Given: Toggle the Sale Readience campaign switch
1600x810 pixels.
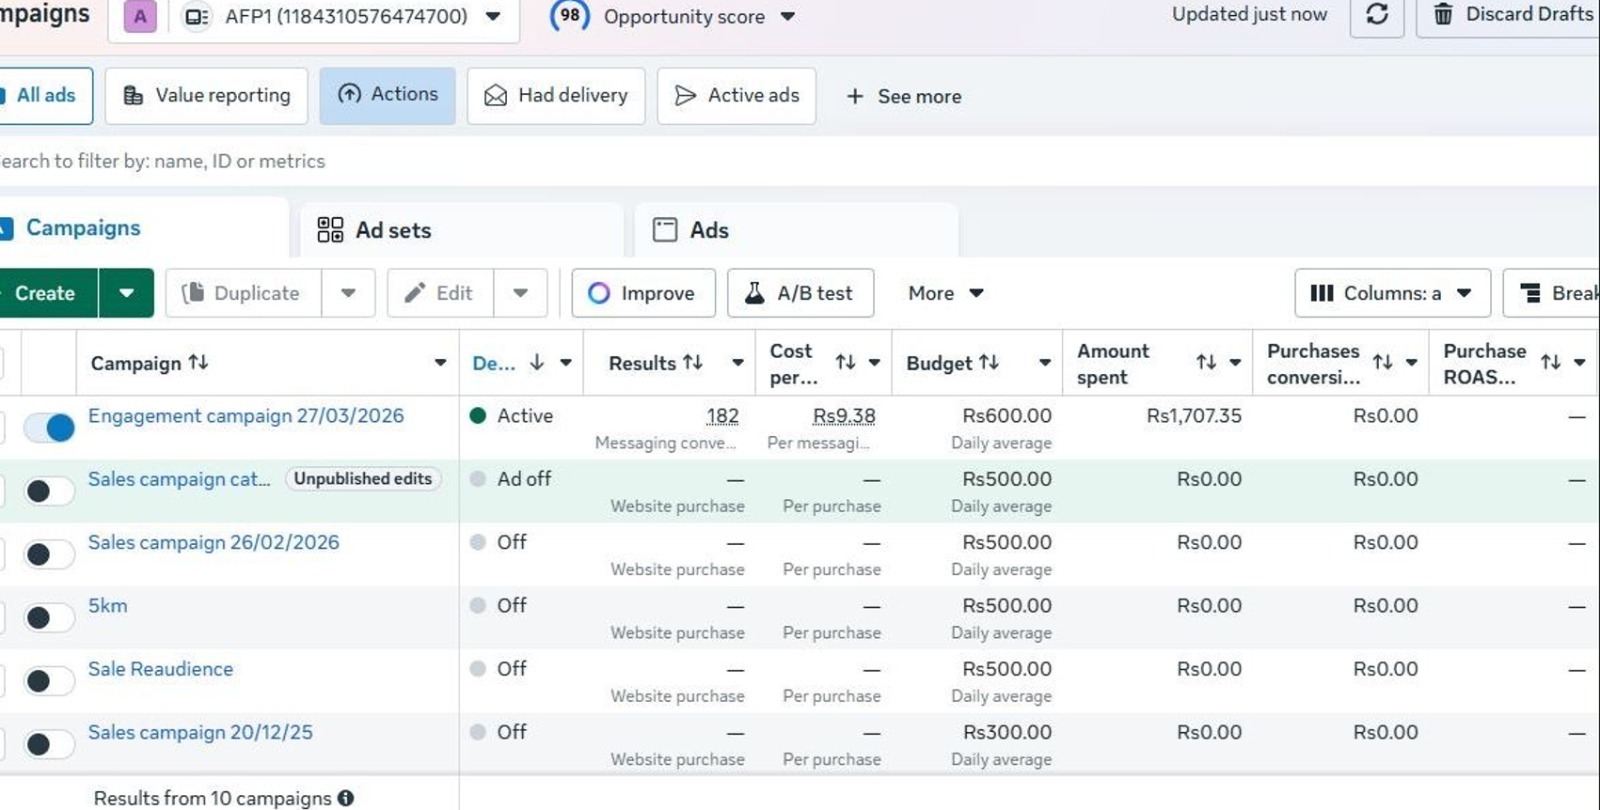Looking at the screenshot, I should click(49, 681).
